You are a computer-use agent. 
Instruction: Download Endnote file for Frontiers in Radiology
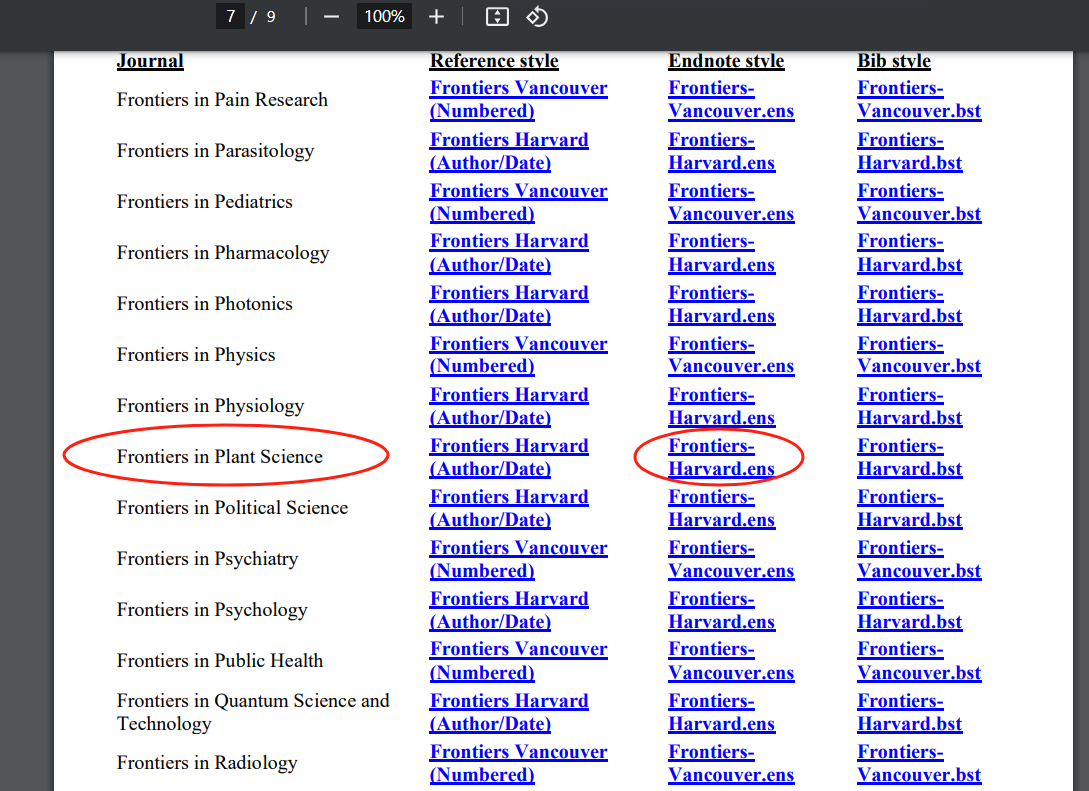click(731, 763)
